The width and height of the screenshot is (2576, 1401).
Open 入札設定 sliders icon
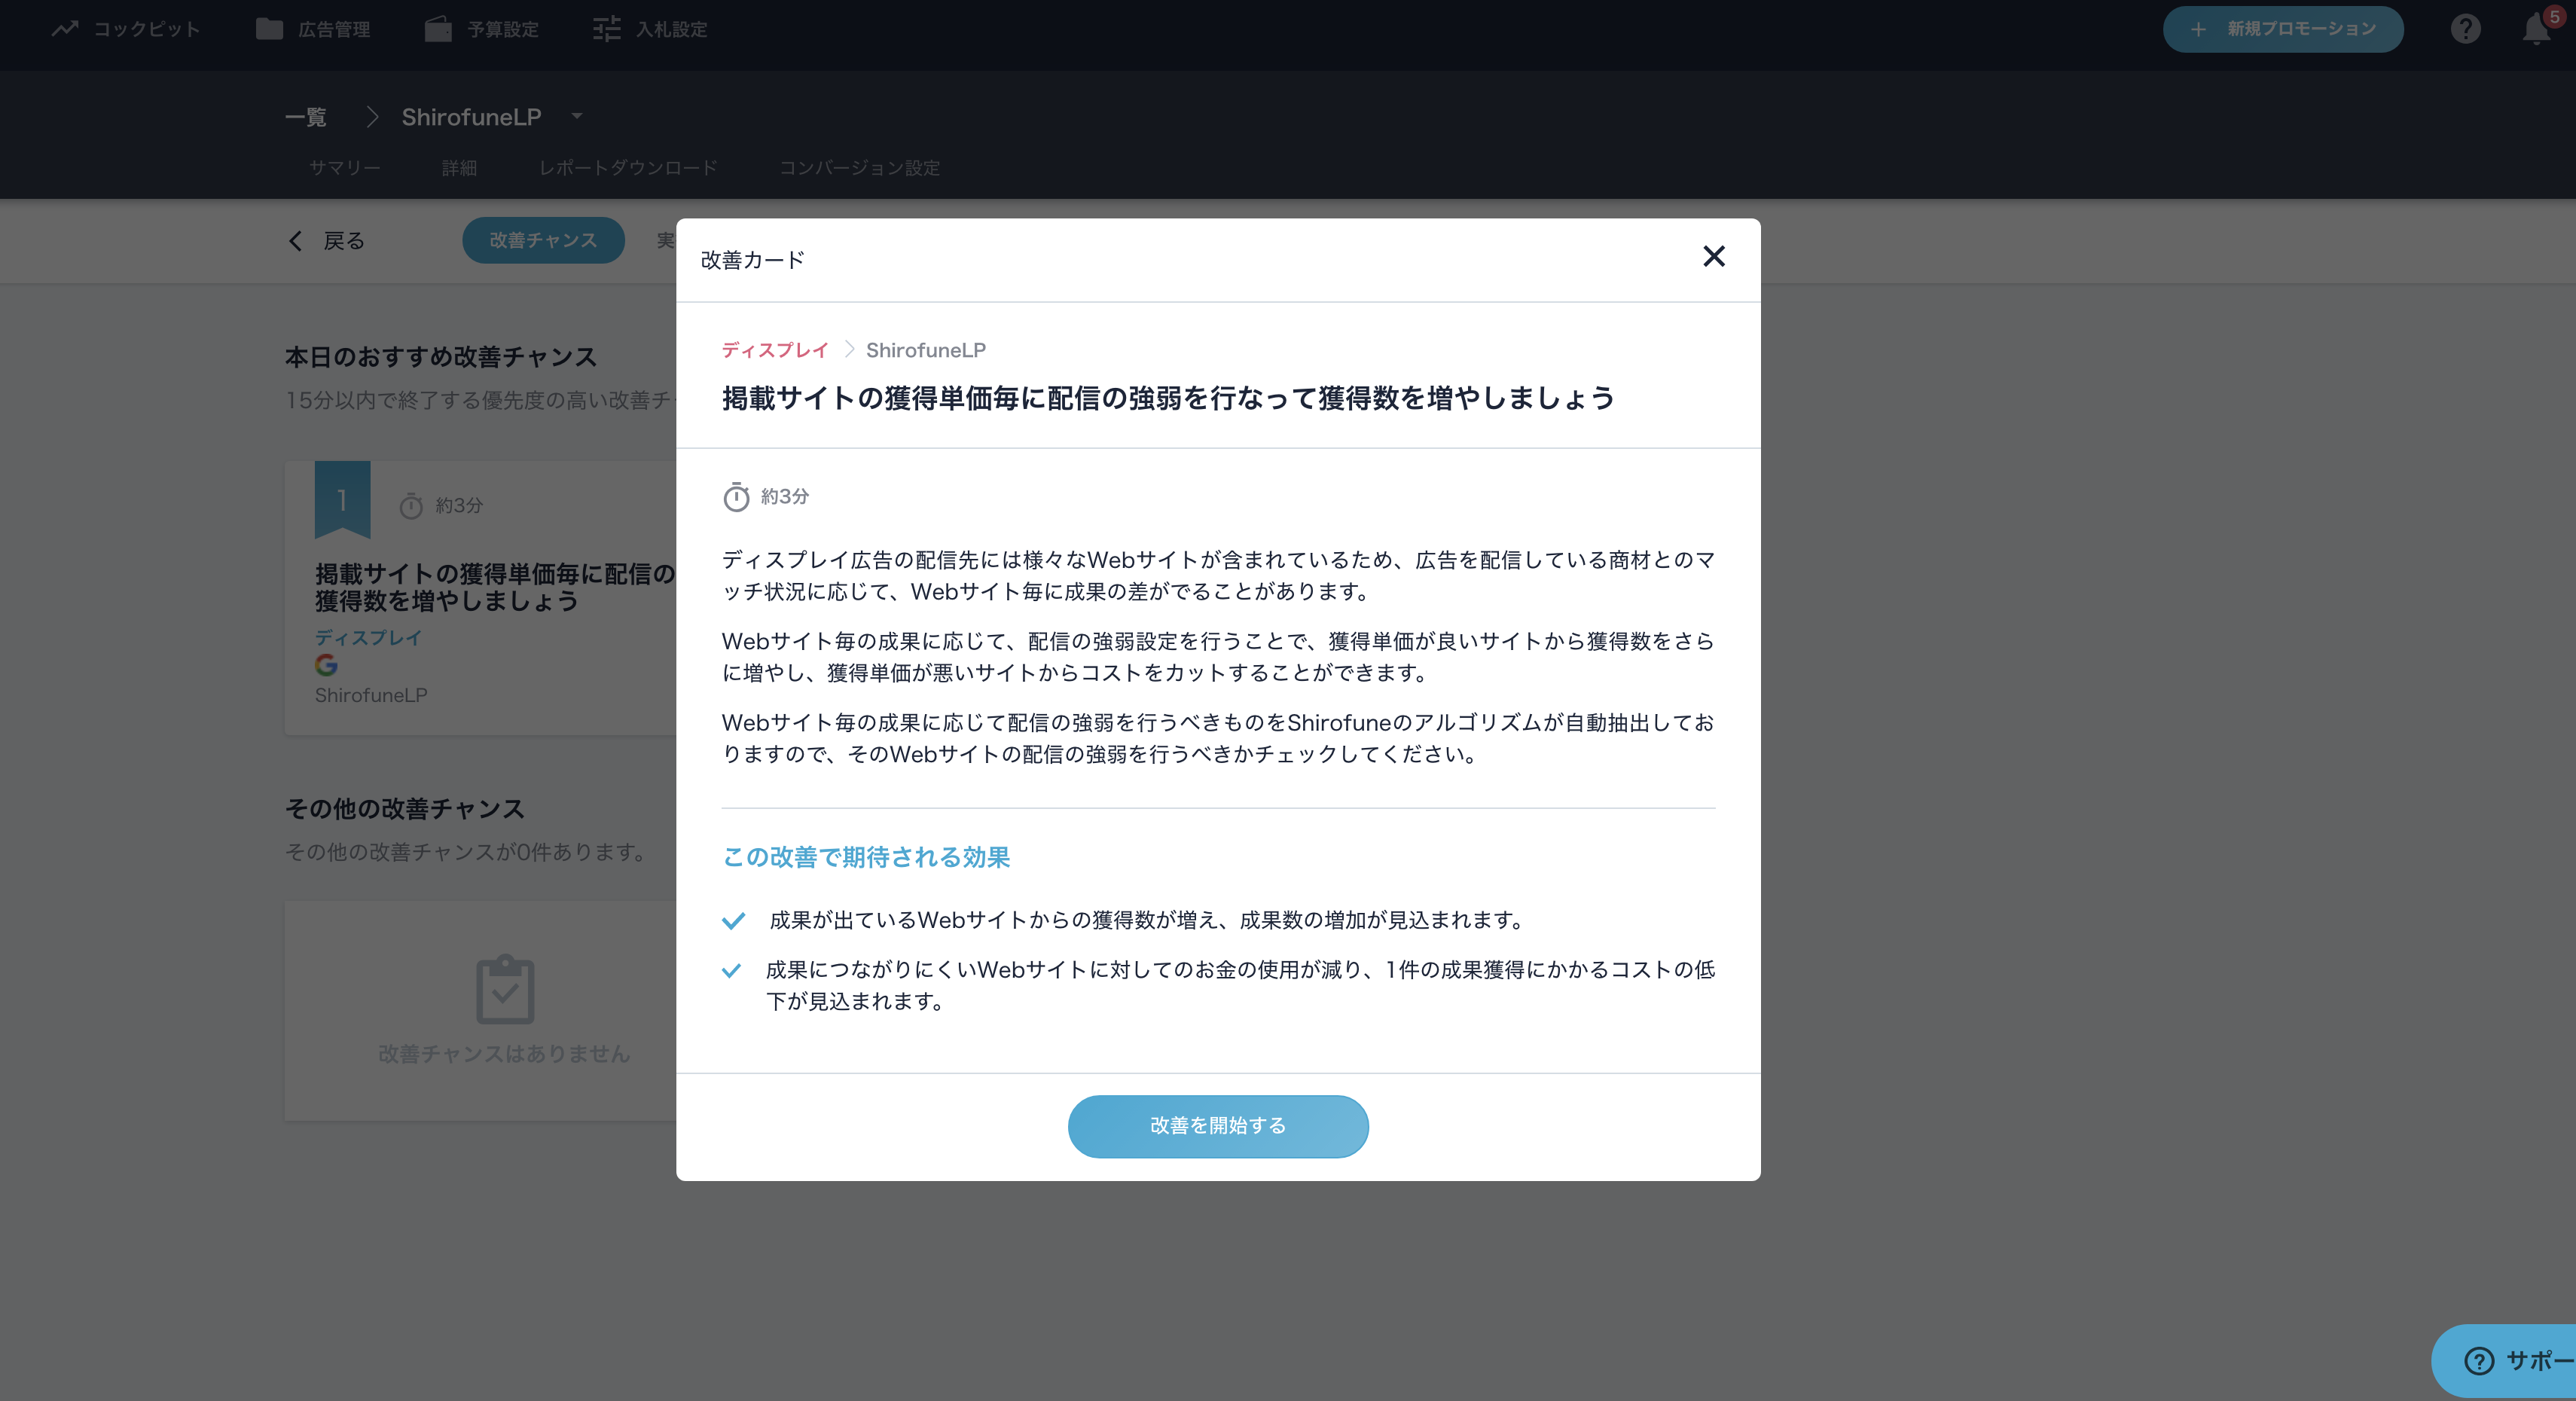606,29
